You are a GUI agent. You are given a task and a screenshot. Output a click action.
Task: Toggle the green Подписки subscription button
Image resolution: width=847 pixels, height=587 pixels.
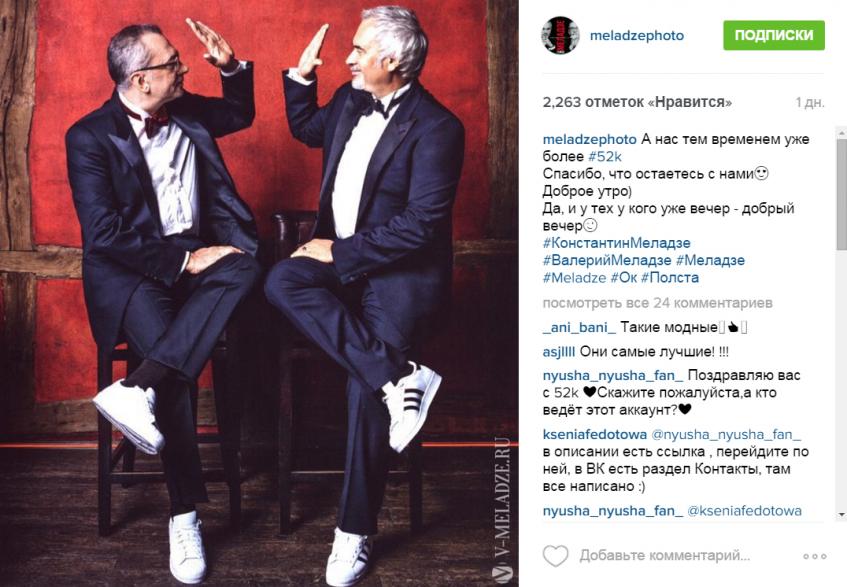[774, 35]
